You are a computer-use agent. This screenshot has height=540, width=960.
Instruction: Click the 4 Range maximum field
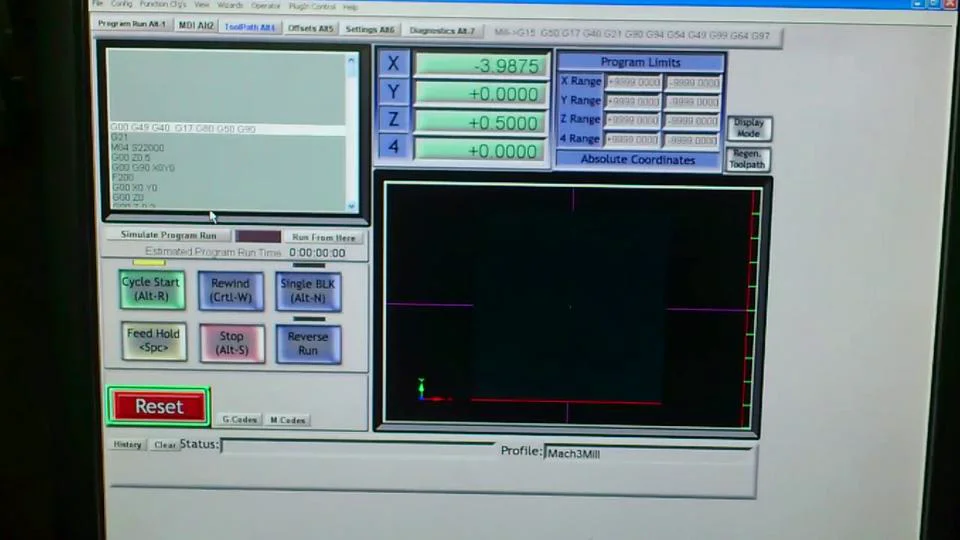(632, 140)
